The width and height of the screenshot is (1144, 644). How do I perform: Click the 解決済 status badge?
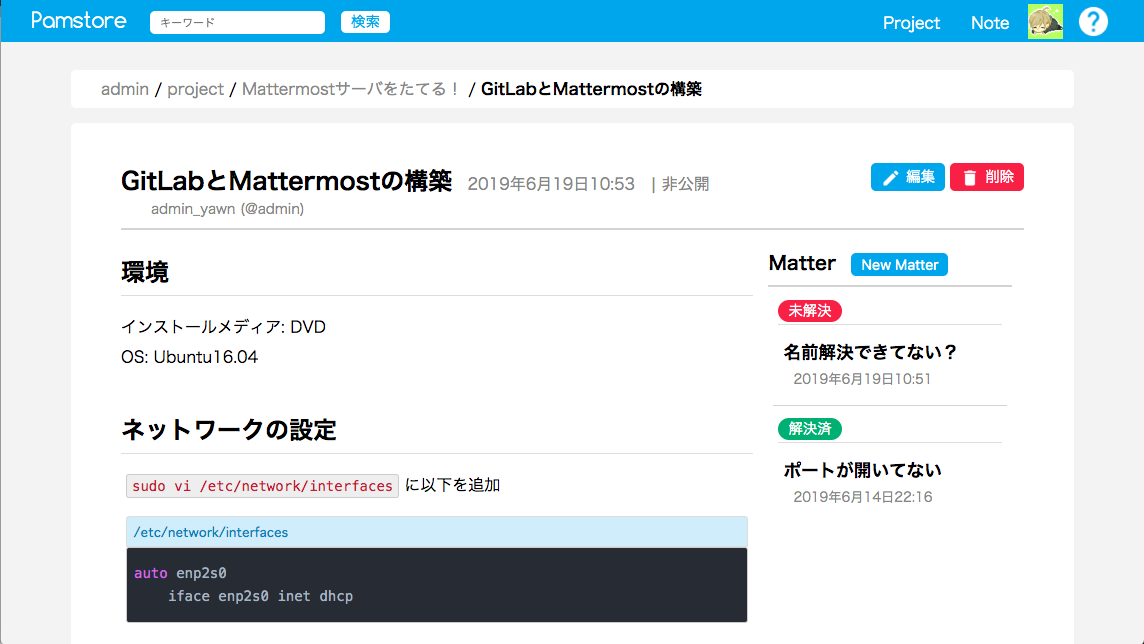point(810,429)
